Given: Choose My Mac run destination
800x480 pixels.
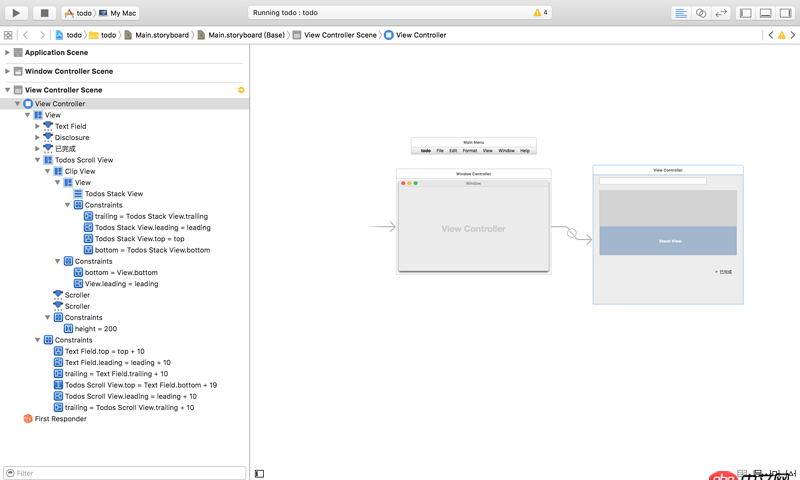Looking at the screenshot, I should pos(118,13).
